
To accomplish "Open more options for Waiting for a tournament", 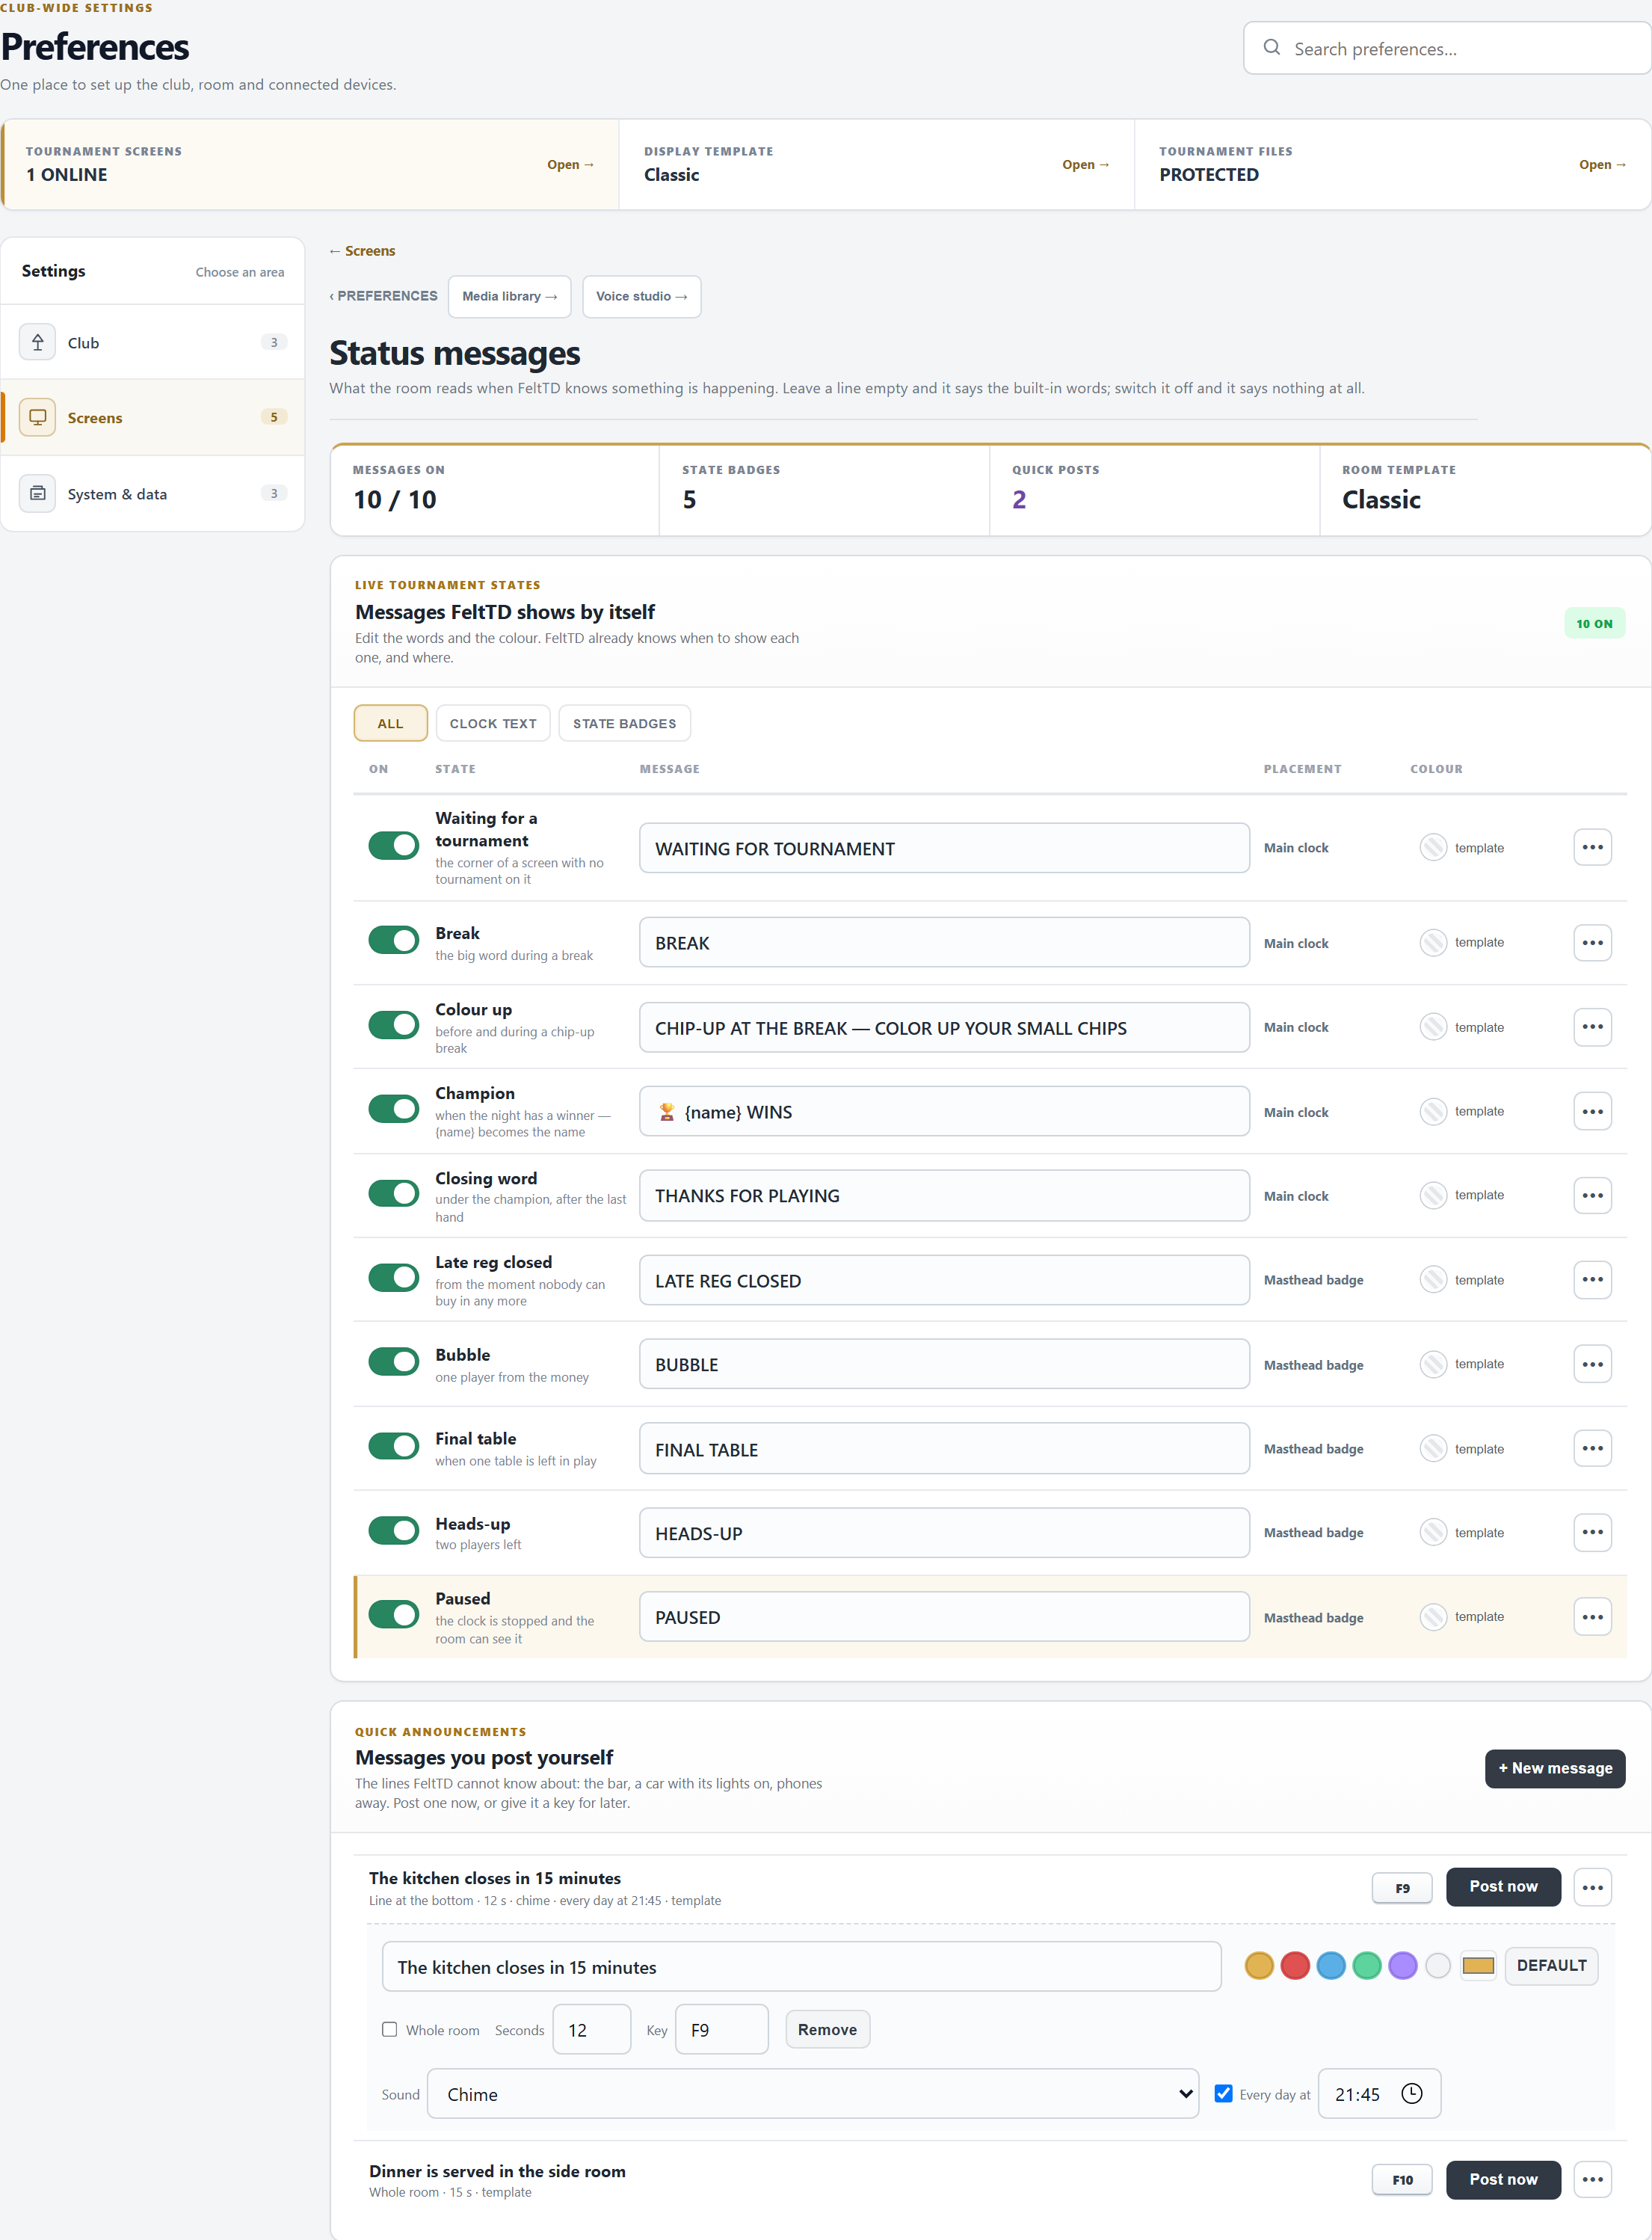I will pos(1592,847).
